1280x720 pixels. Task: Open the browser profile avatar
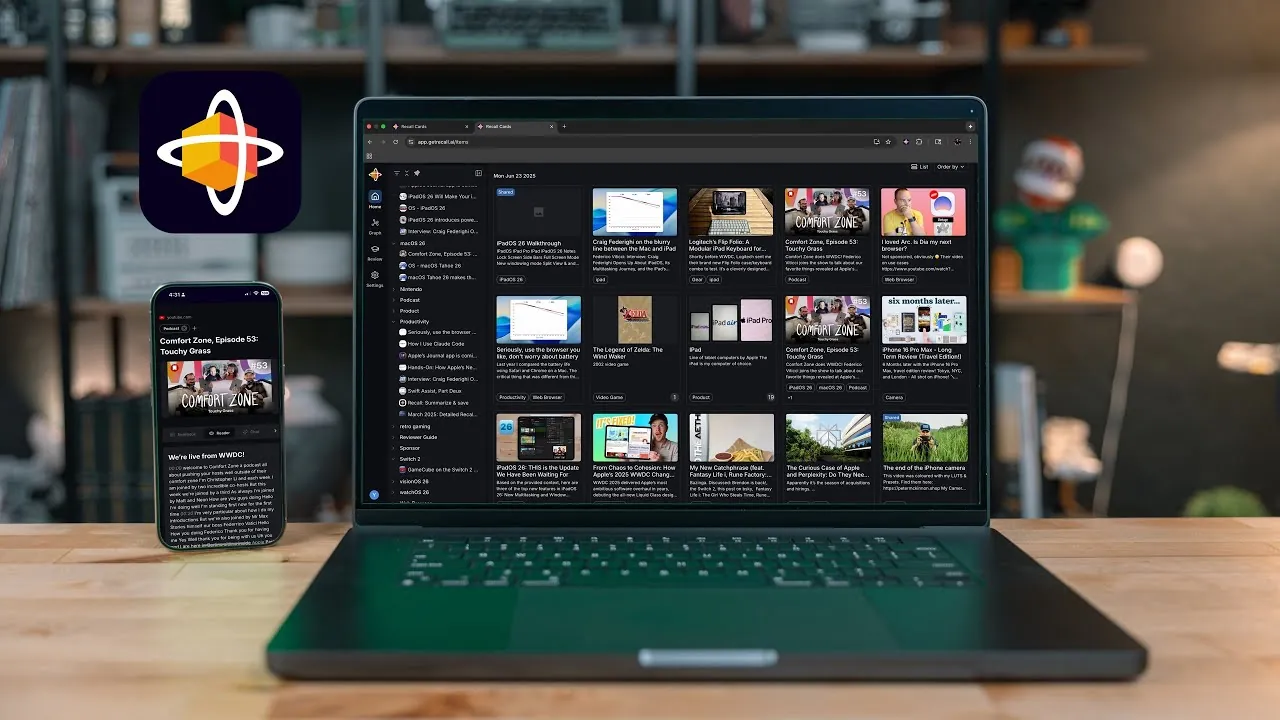(x=957, y=142)
